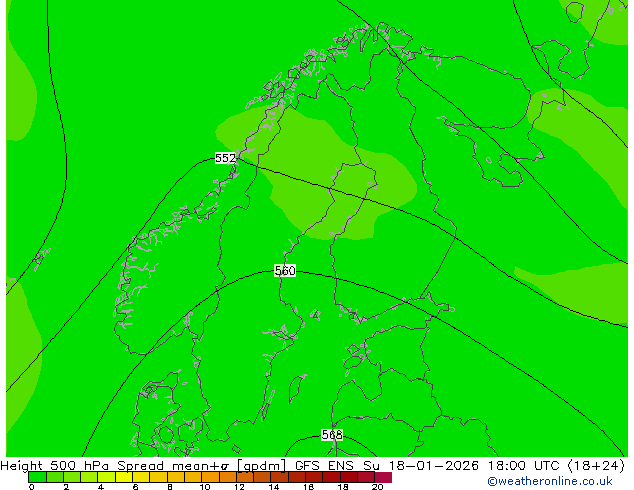
Task: Select the orange swatch starting at scale value 10
Action: [x=211, y=477]
